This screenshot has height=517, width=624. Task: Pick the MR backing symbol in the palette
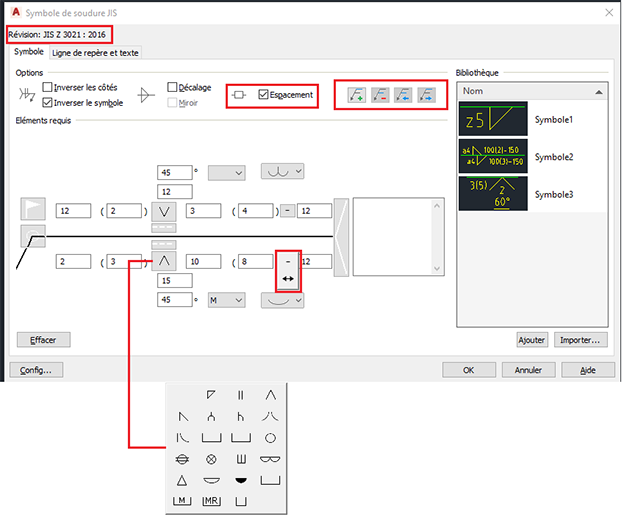[211, 501]
